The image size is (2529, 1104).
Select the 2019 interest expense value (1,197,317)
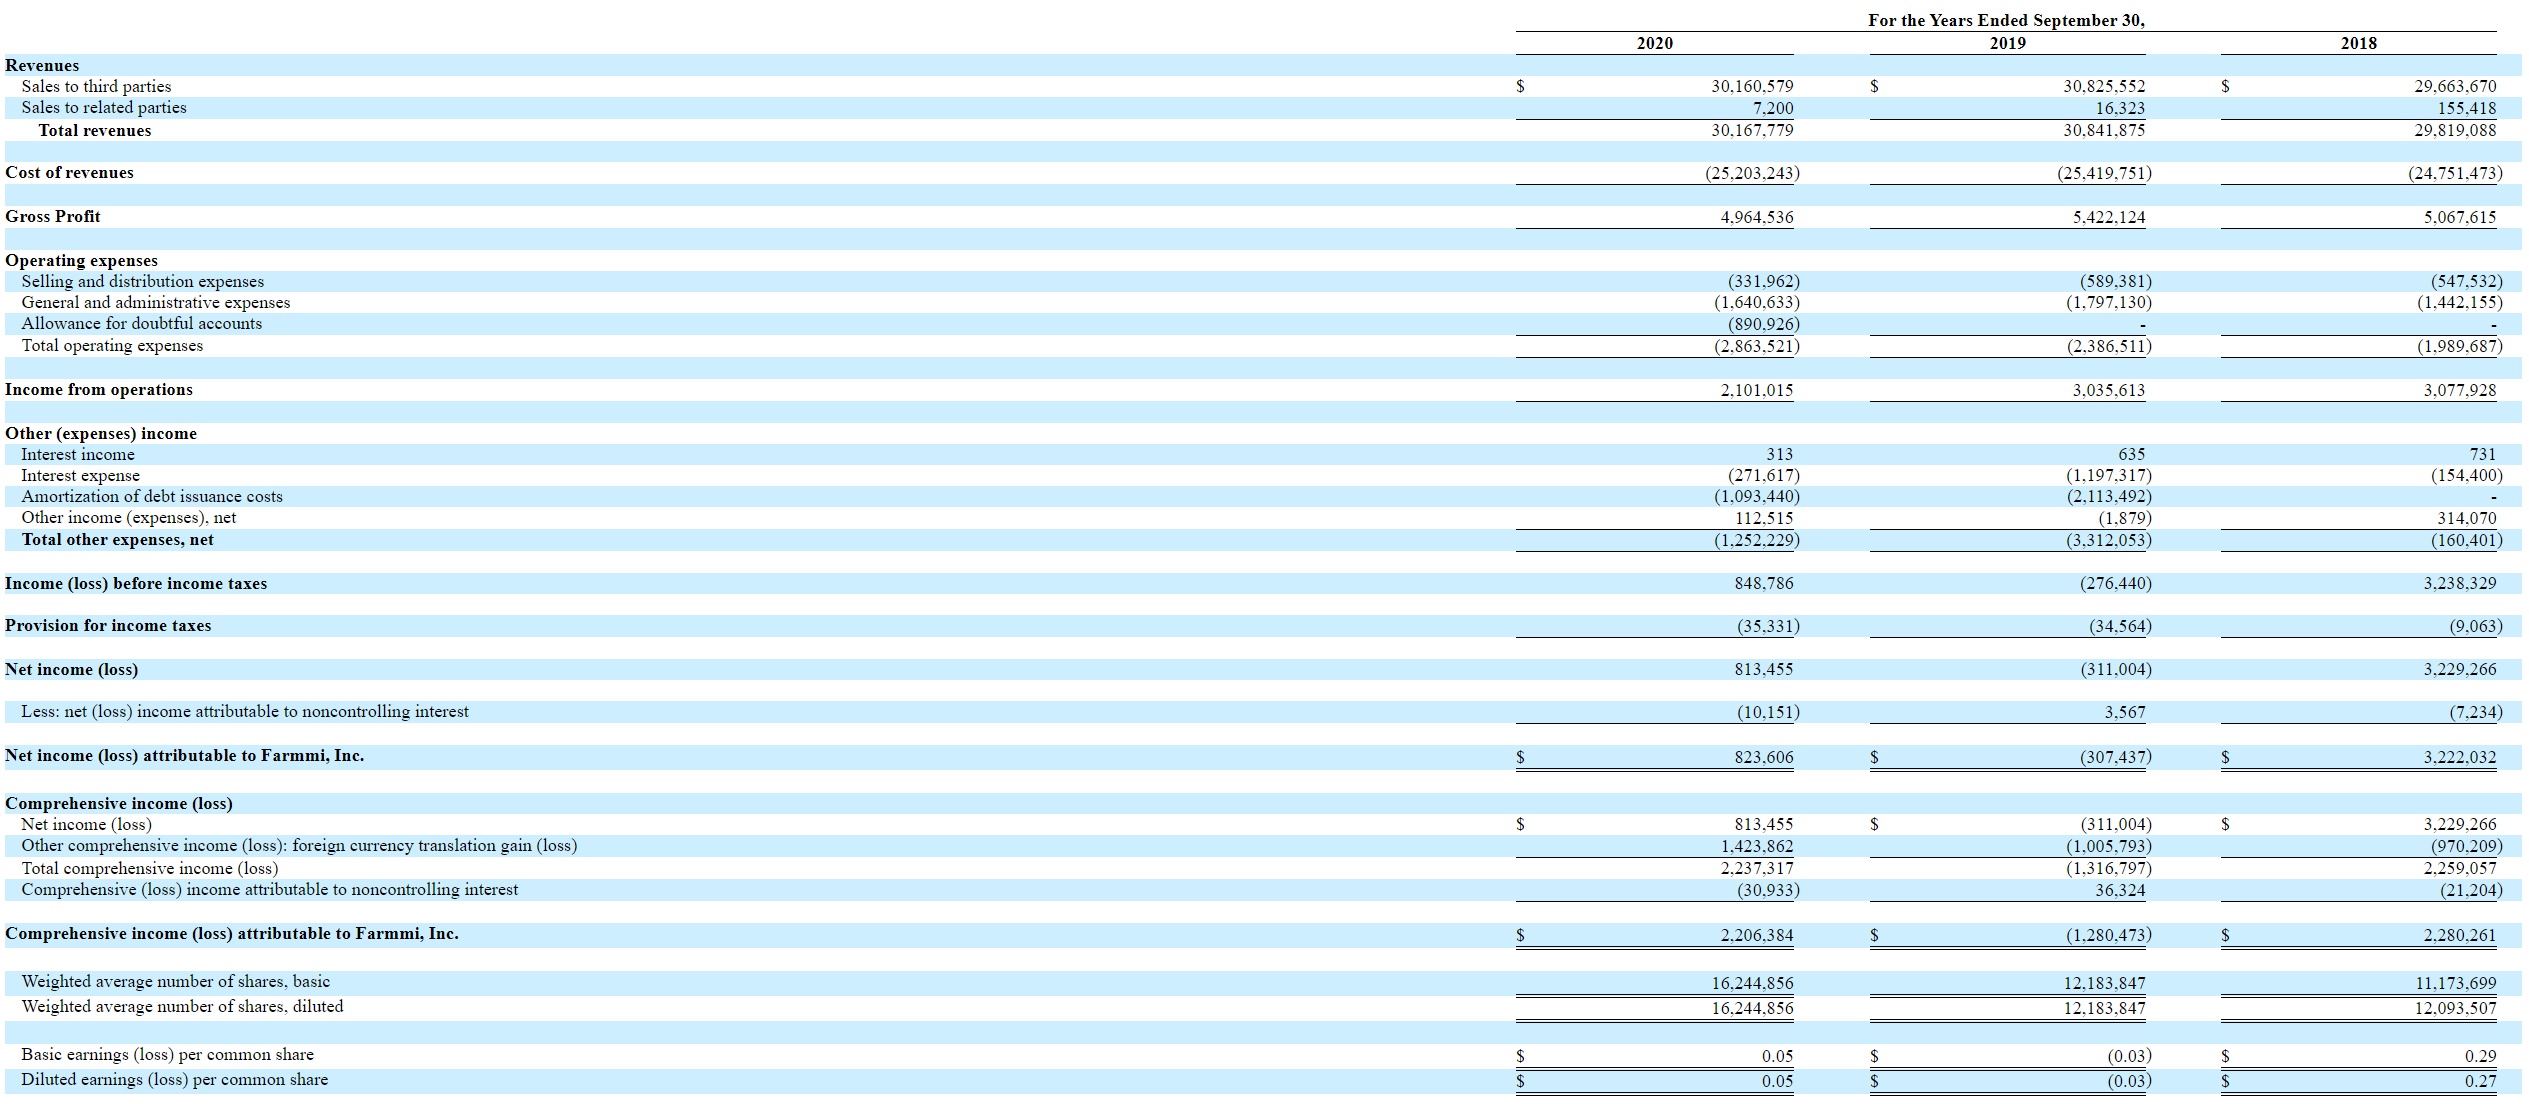[x=2108, y=475]
